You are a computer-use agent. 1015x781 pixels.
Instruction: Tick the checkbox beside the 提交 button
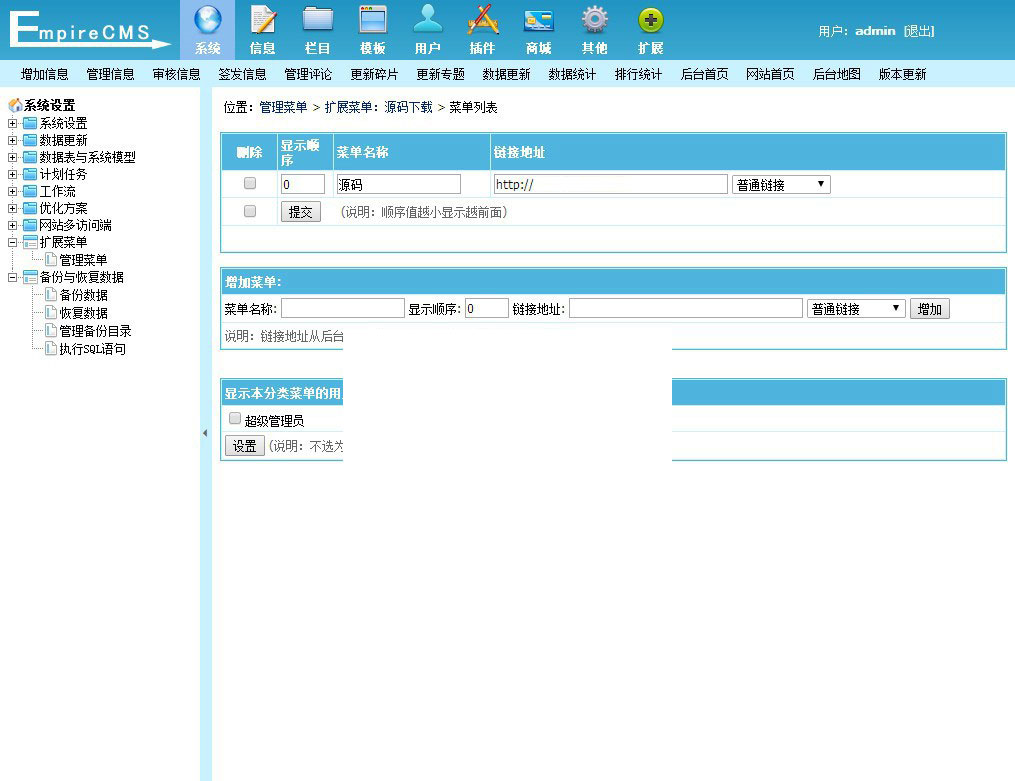[250, 211]
